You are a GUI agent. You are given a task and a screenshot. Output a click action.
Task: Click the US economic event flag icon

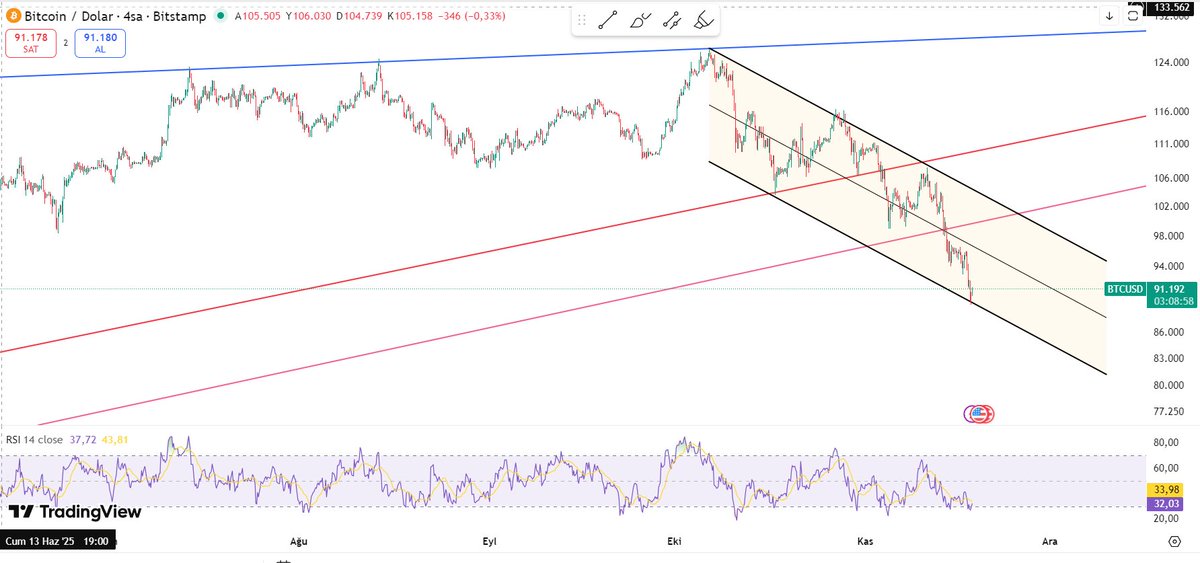(979, 413)
